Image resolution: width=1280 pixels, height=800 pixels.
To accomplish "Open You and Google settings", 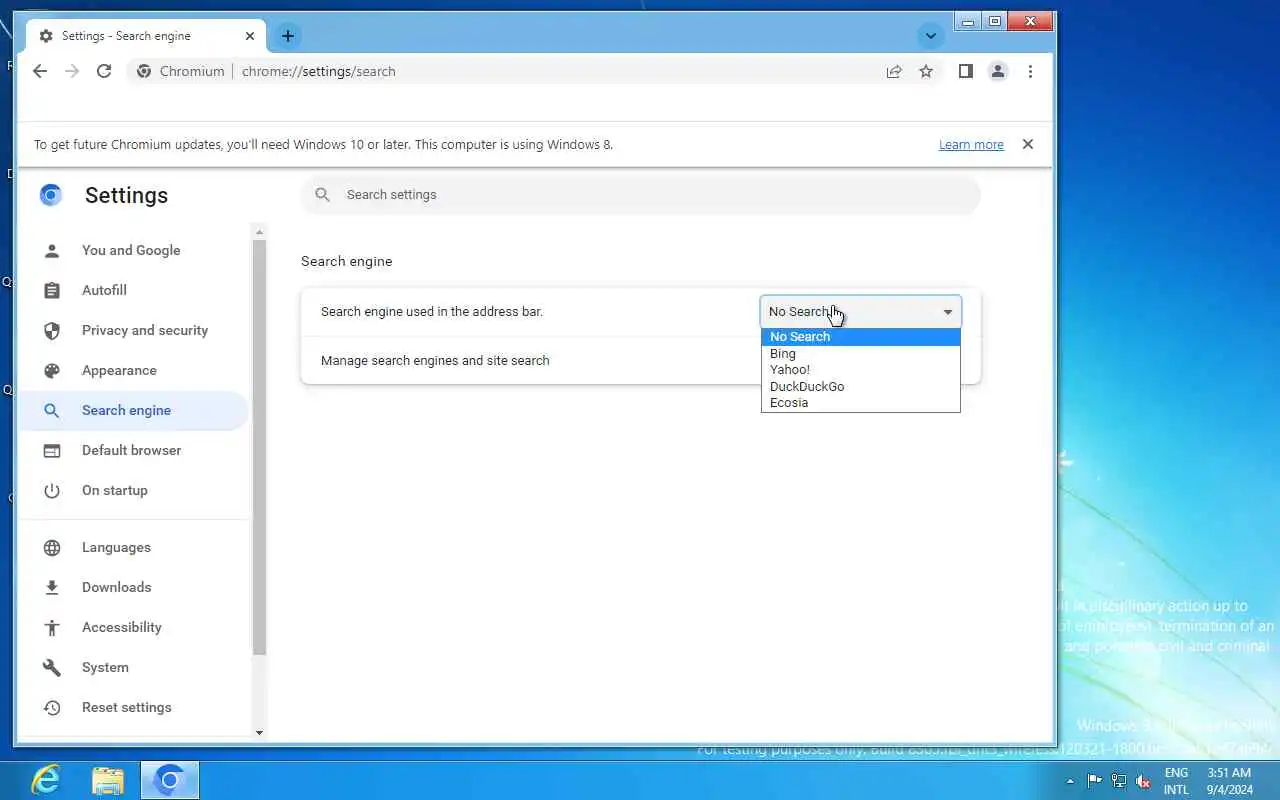I will (x=131, y=250).
